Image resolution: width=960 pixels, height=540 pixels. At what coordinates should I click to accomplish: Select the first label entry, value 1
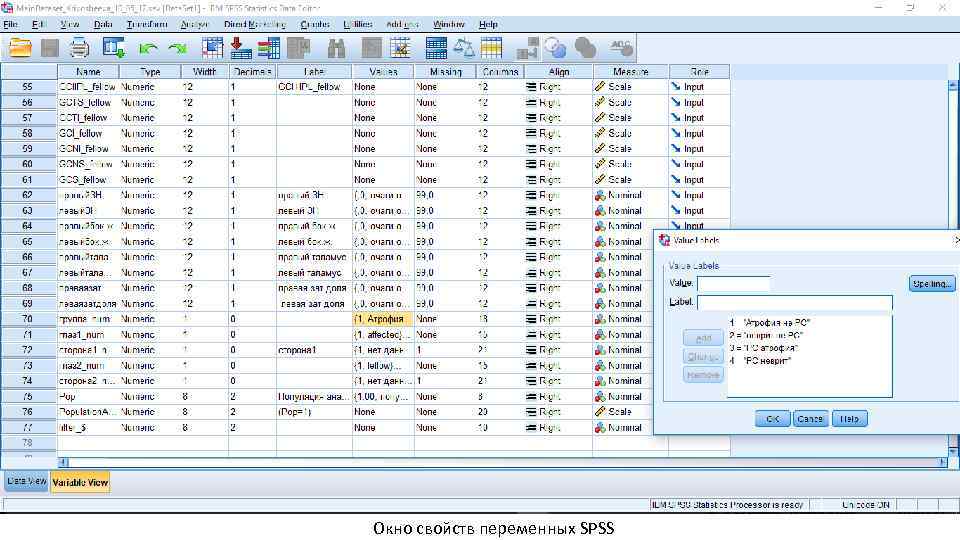[x=770, y=322]
